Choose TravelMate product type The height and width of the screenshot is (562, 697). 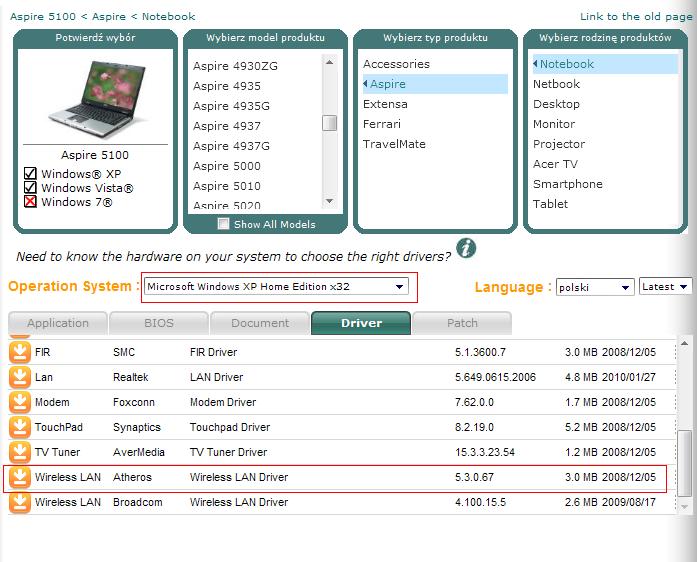(394, 144)
